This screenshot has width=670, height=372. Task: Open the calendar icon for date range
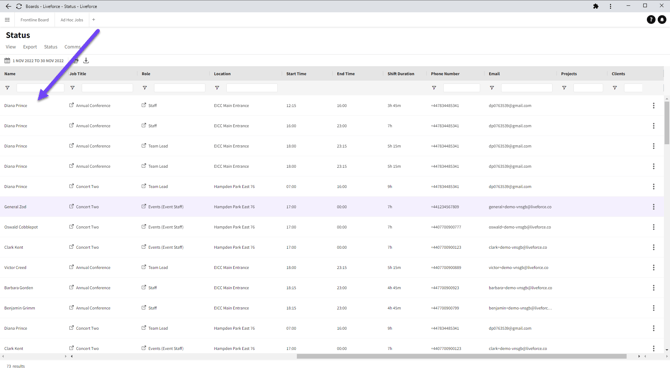click(7, 61)
